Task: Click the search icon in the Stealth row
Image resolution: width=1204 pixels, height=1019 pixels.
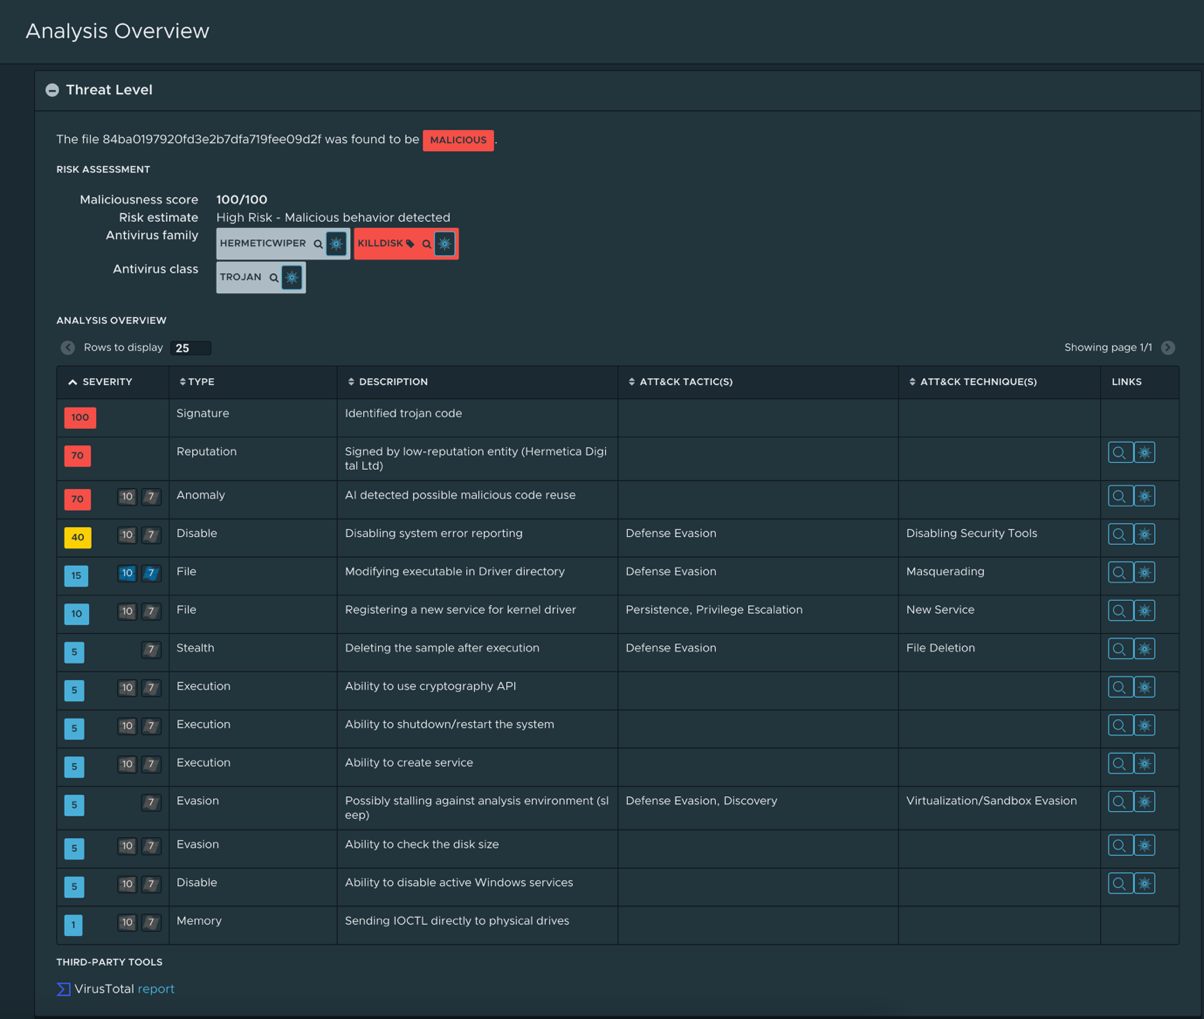Action: pyautogui.click(x=1120, y=649)
